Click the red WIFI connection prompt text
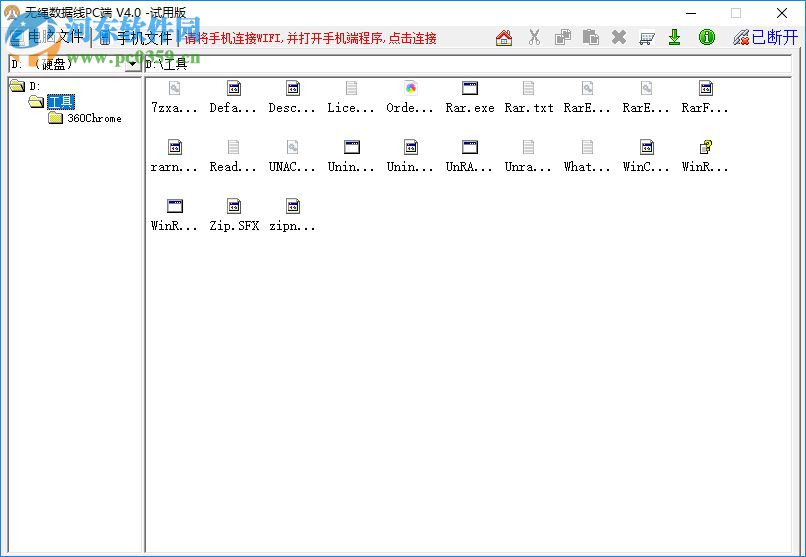This screenshot has width=806, height=557. click(x=310, y=39)
